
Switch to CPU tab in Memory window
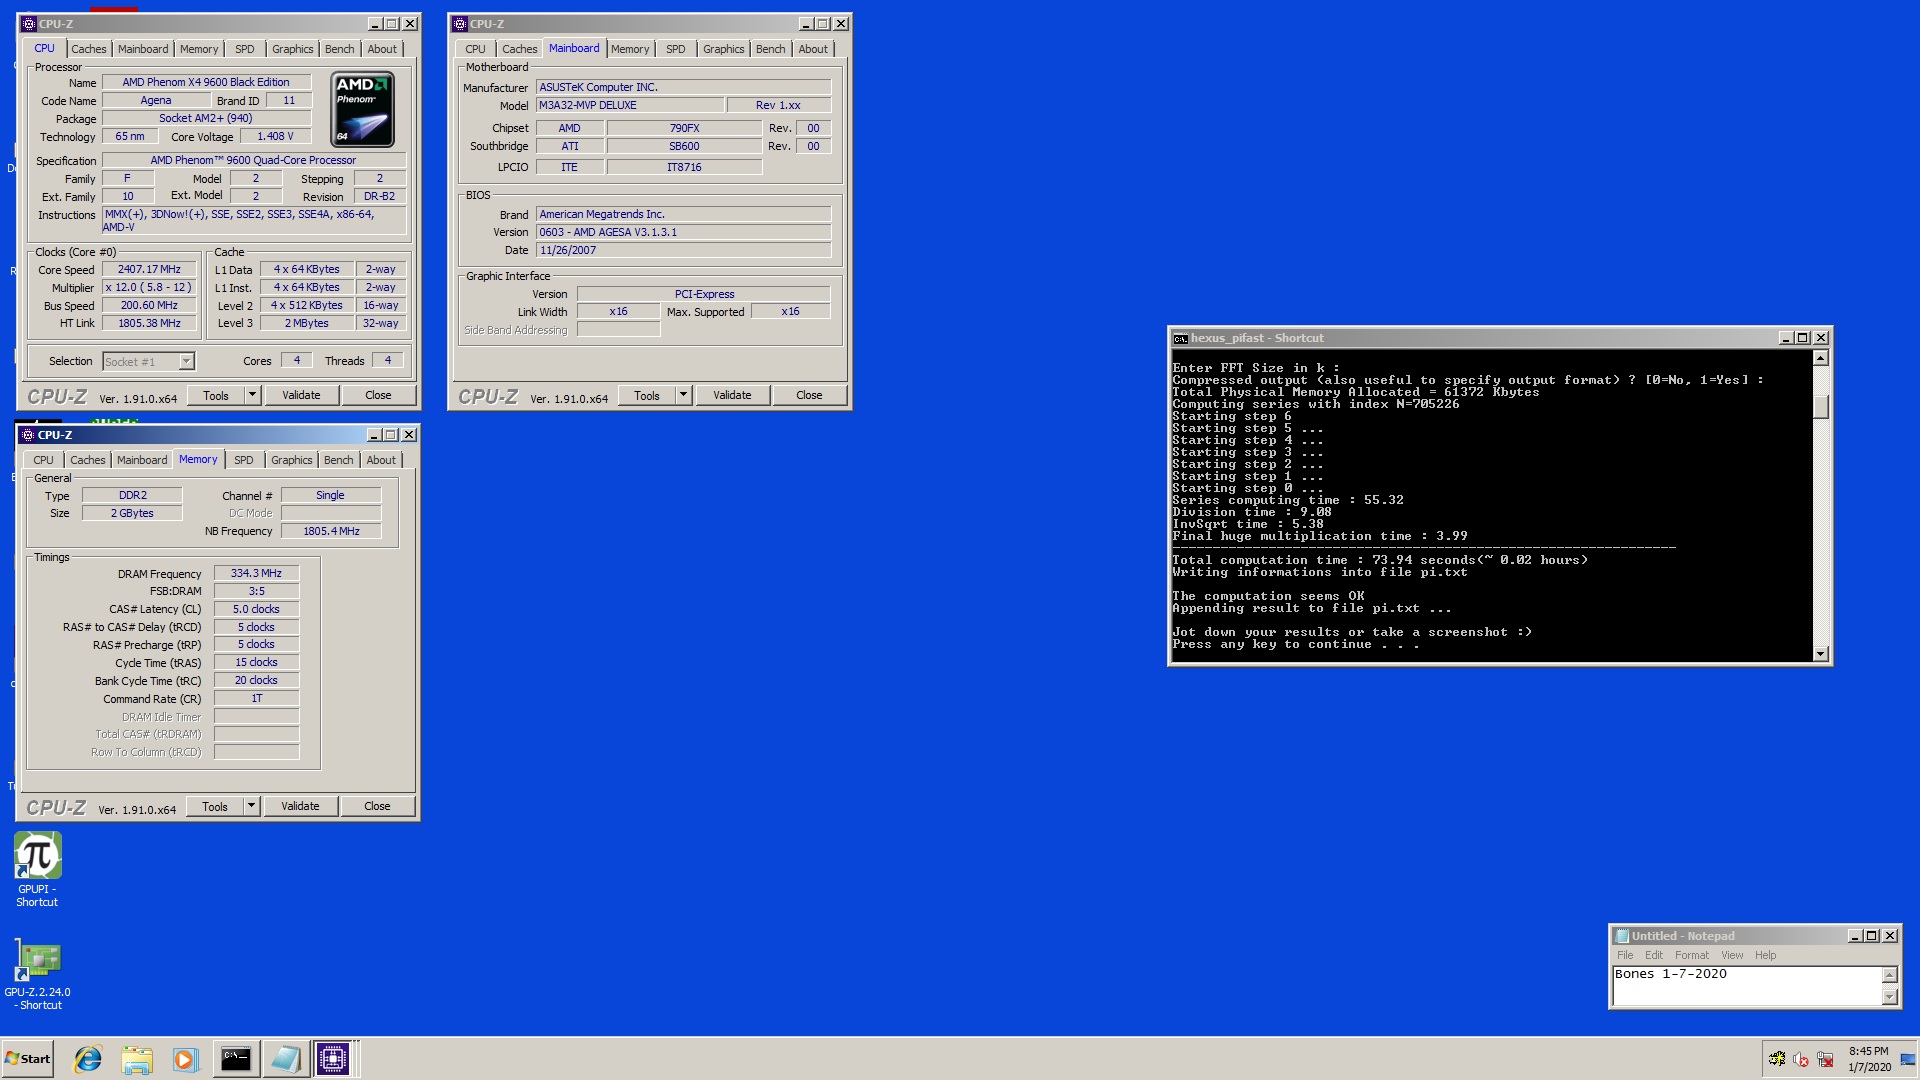pos(43,460)
